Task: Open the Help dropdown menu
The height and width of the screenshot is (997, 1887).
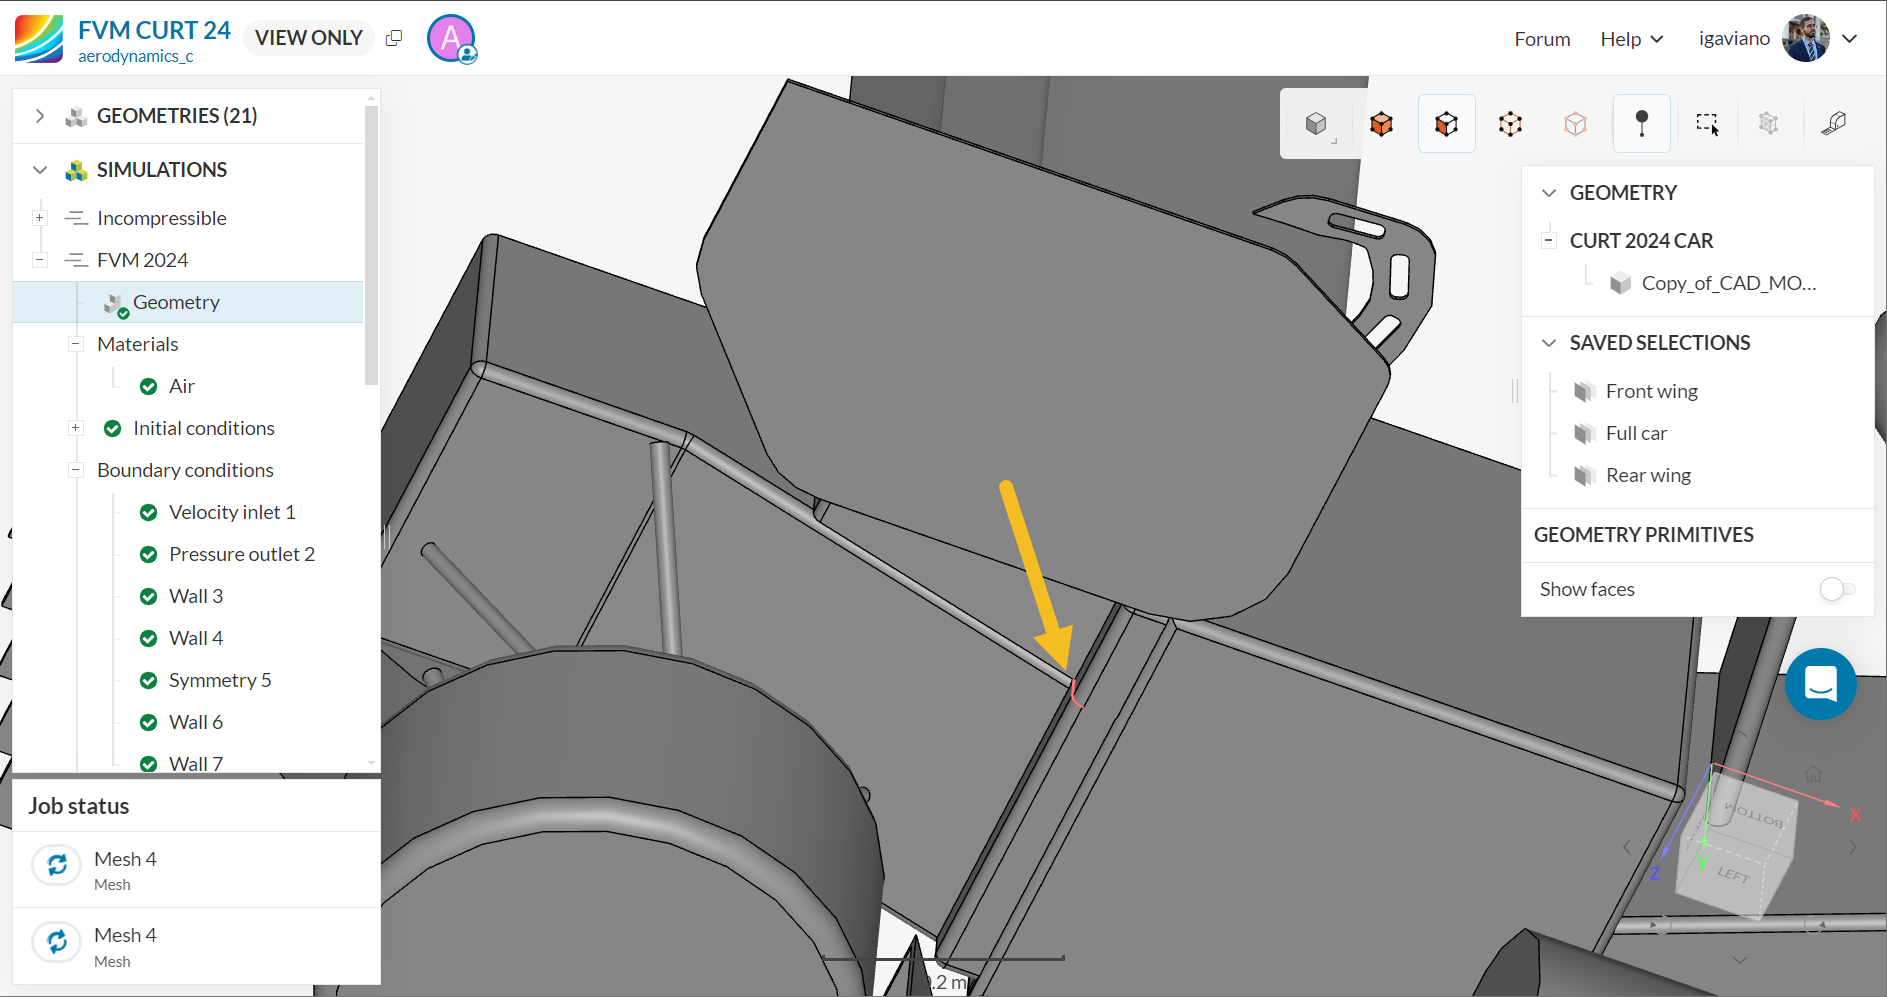Action: coord(1632,39)
